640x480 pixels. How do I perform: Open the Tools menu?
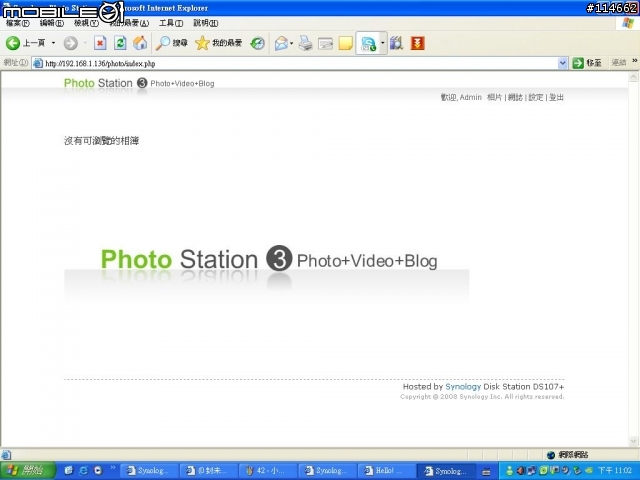pos(171,23)
